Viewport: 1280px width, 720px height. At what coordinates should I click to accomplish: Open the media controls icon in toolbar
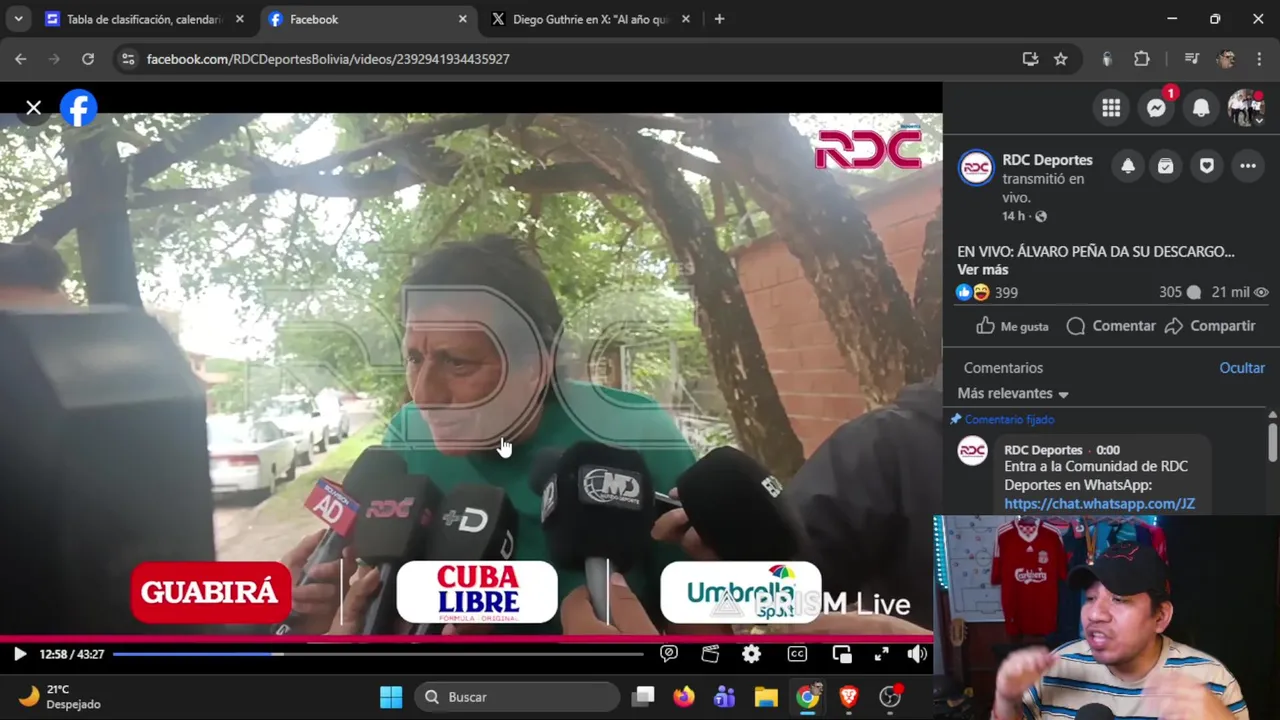point(1191,59)
